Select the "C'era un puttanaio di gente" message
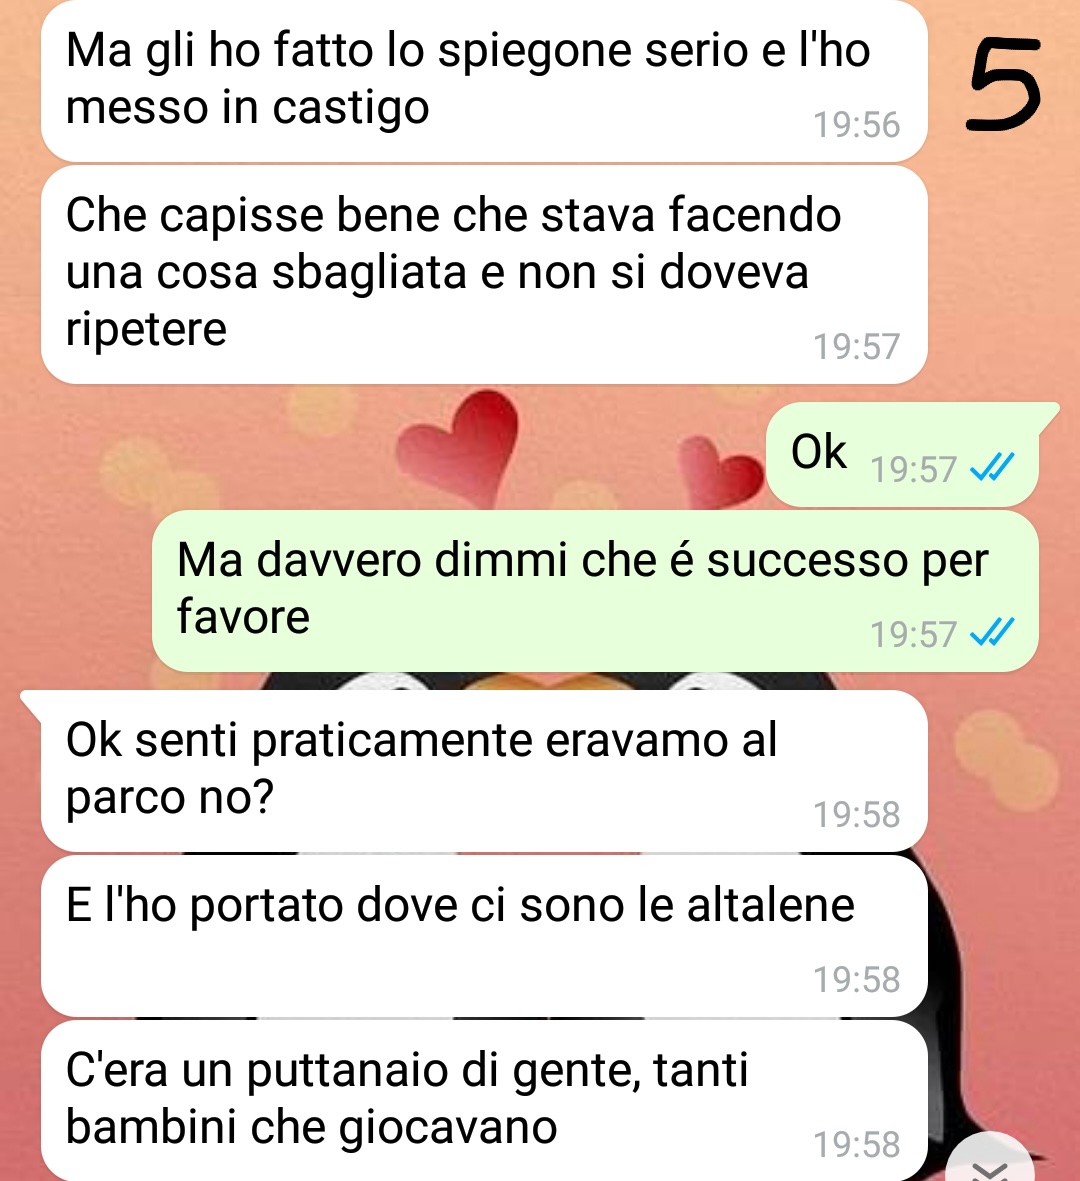 tap(484, 1101)
